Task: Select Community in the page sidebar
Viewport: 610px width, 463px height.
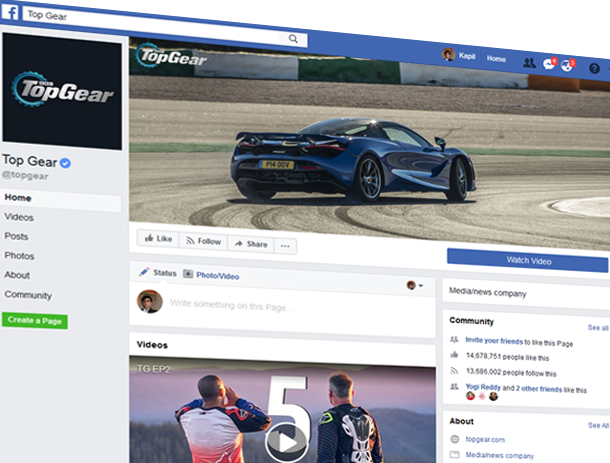Action: (x=28, y=295)
